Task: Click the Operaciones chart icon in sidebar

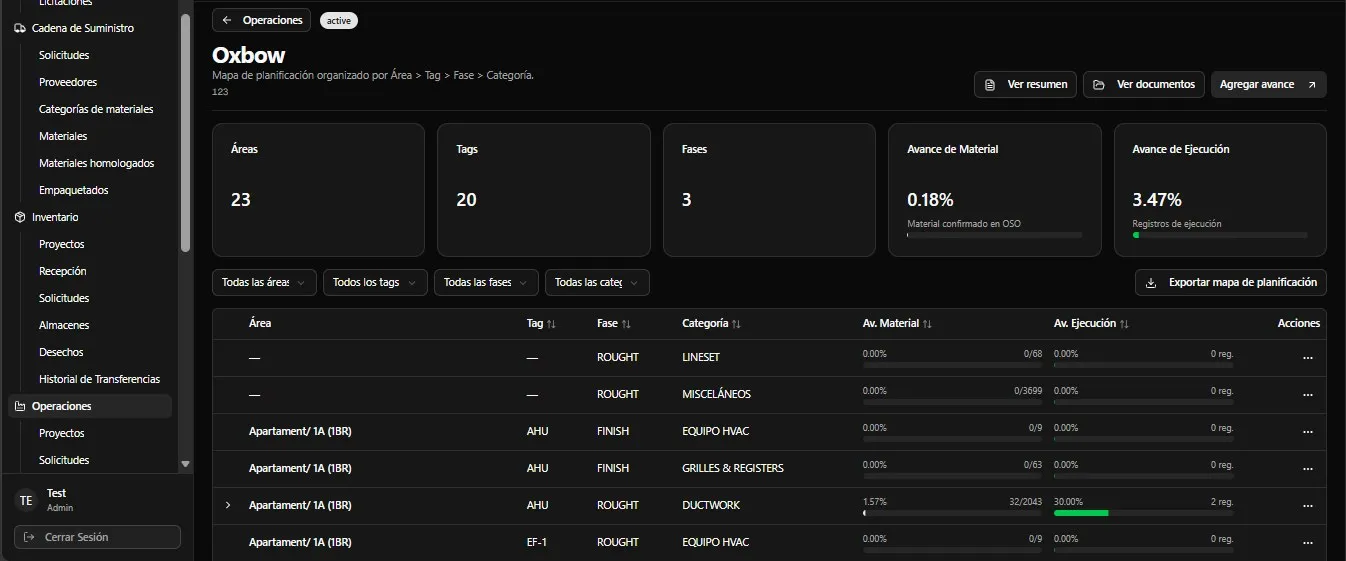Action: [20, 406]
